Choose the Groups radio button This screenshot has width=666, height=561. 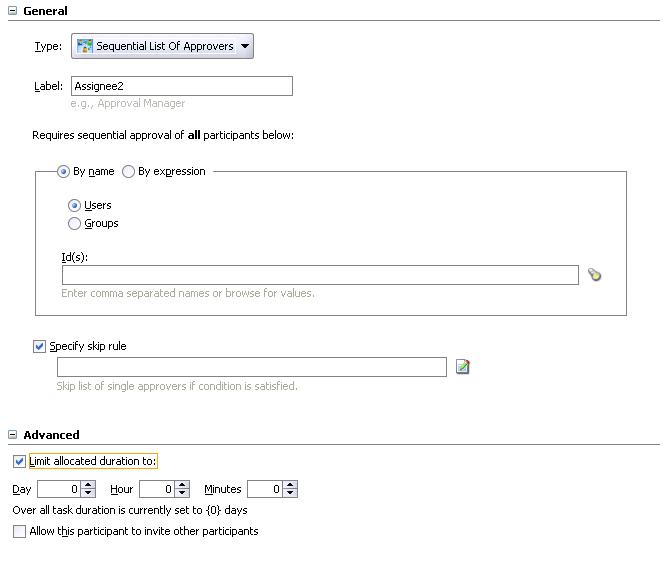pos(74,224)
